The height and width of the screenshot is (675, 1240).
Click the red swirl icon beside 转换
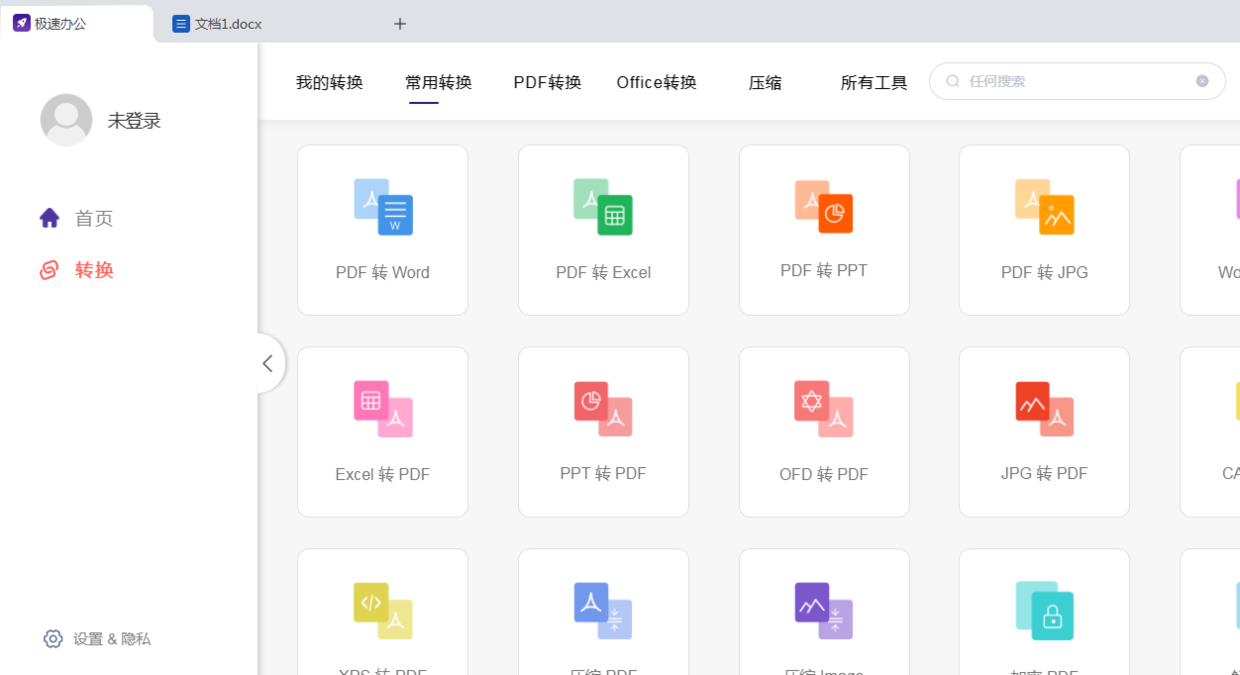pos(49,270)
